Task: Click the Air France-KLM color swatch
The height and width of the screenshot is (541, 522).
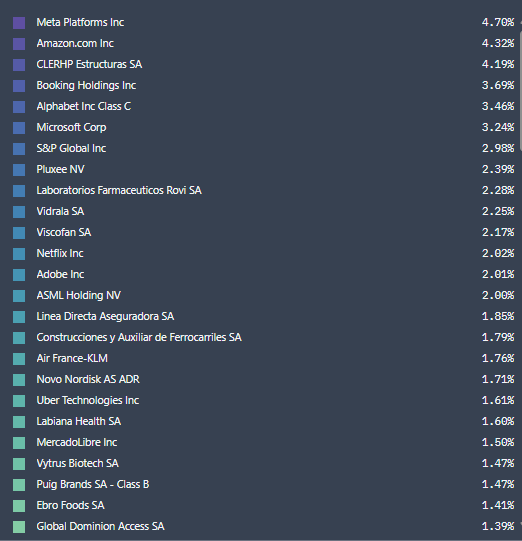Action: [x=19, y=359]
